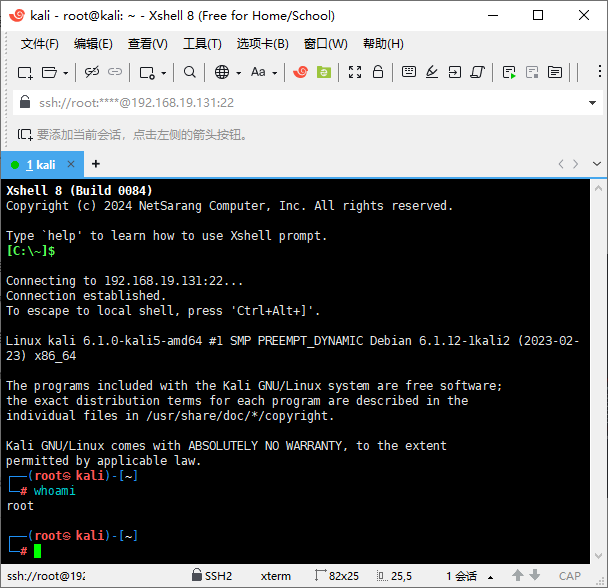608x588 pixels.
Task: Click the address bar padlock icon
Action: click(25, 102)
